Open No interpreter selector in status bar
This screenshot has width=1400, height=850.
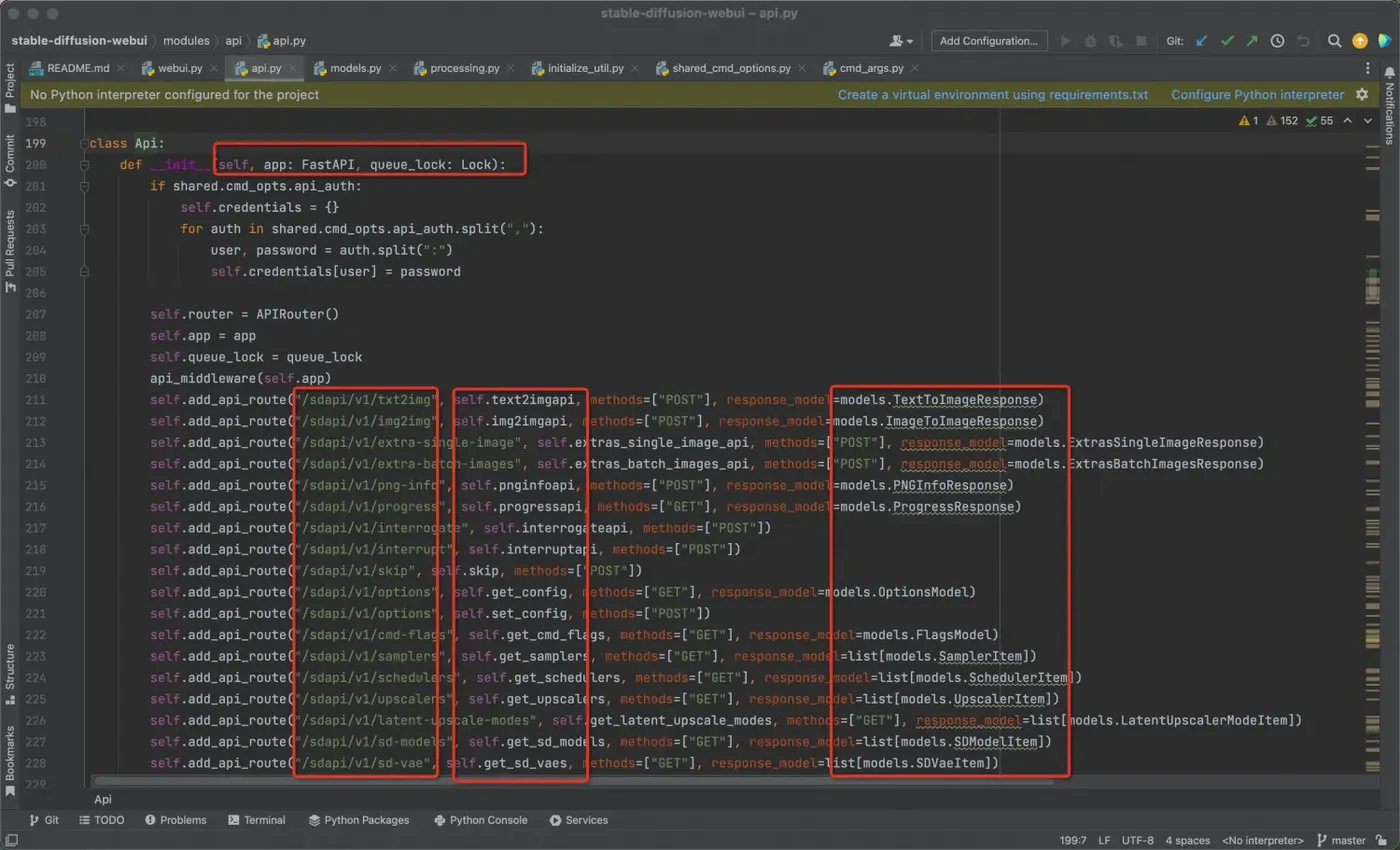pyautogui.click(x=1262, y=840)
